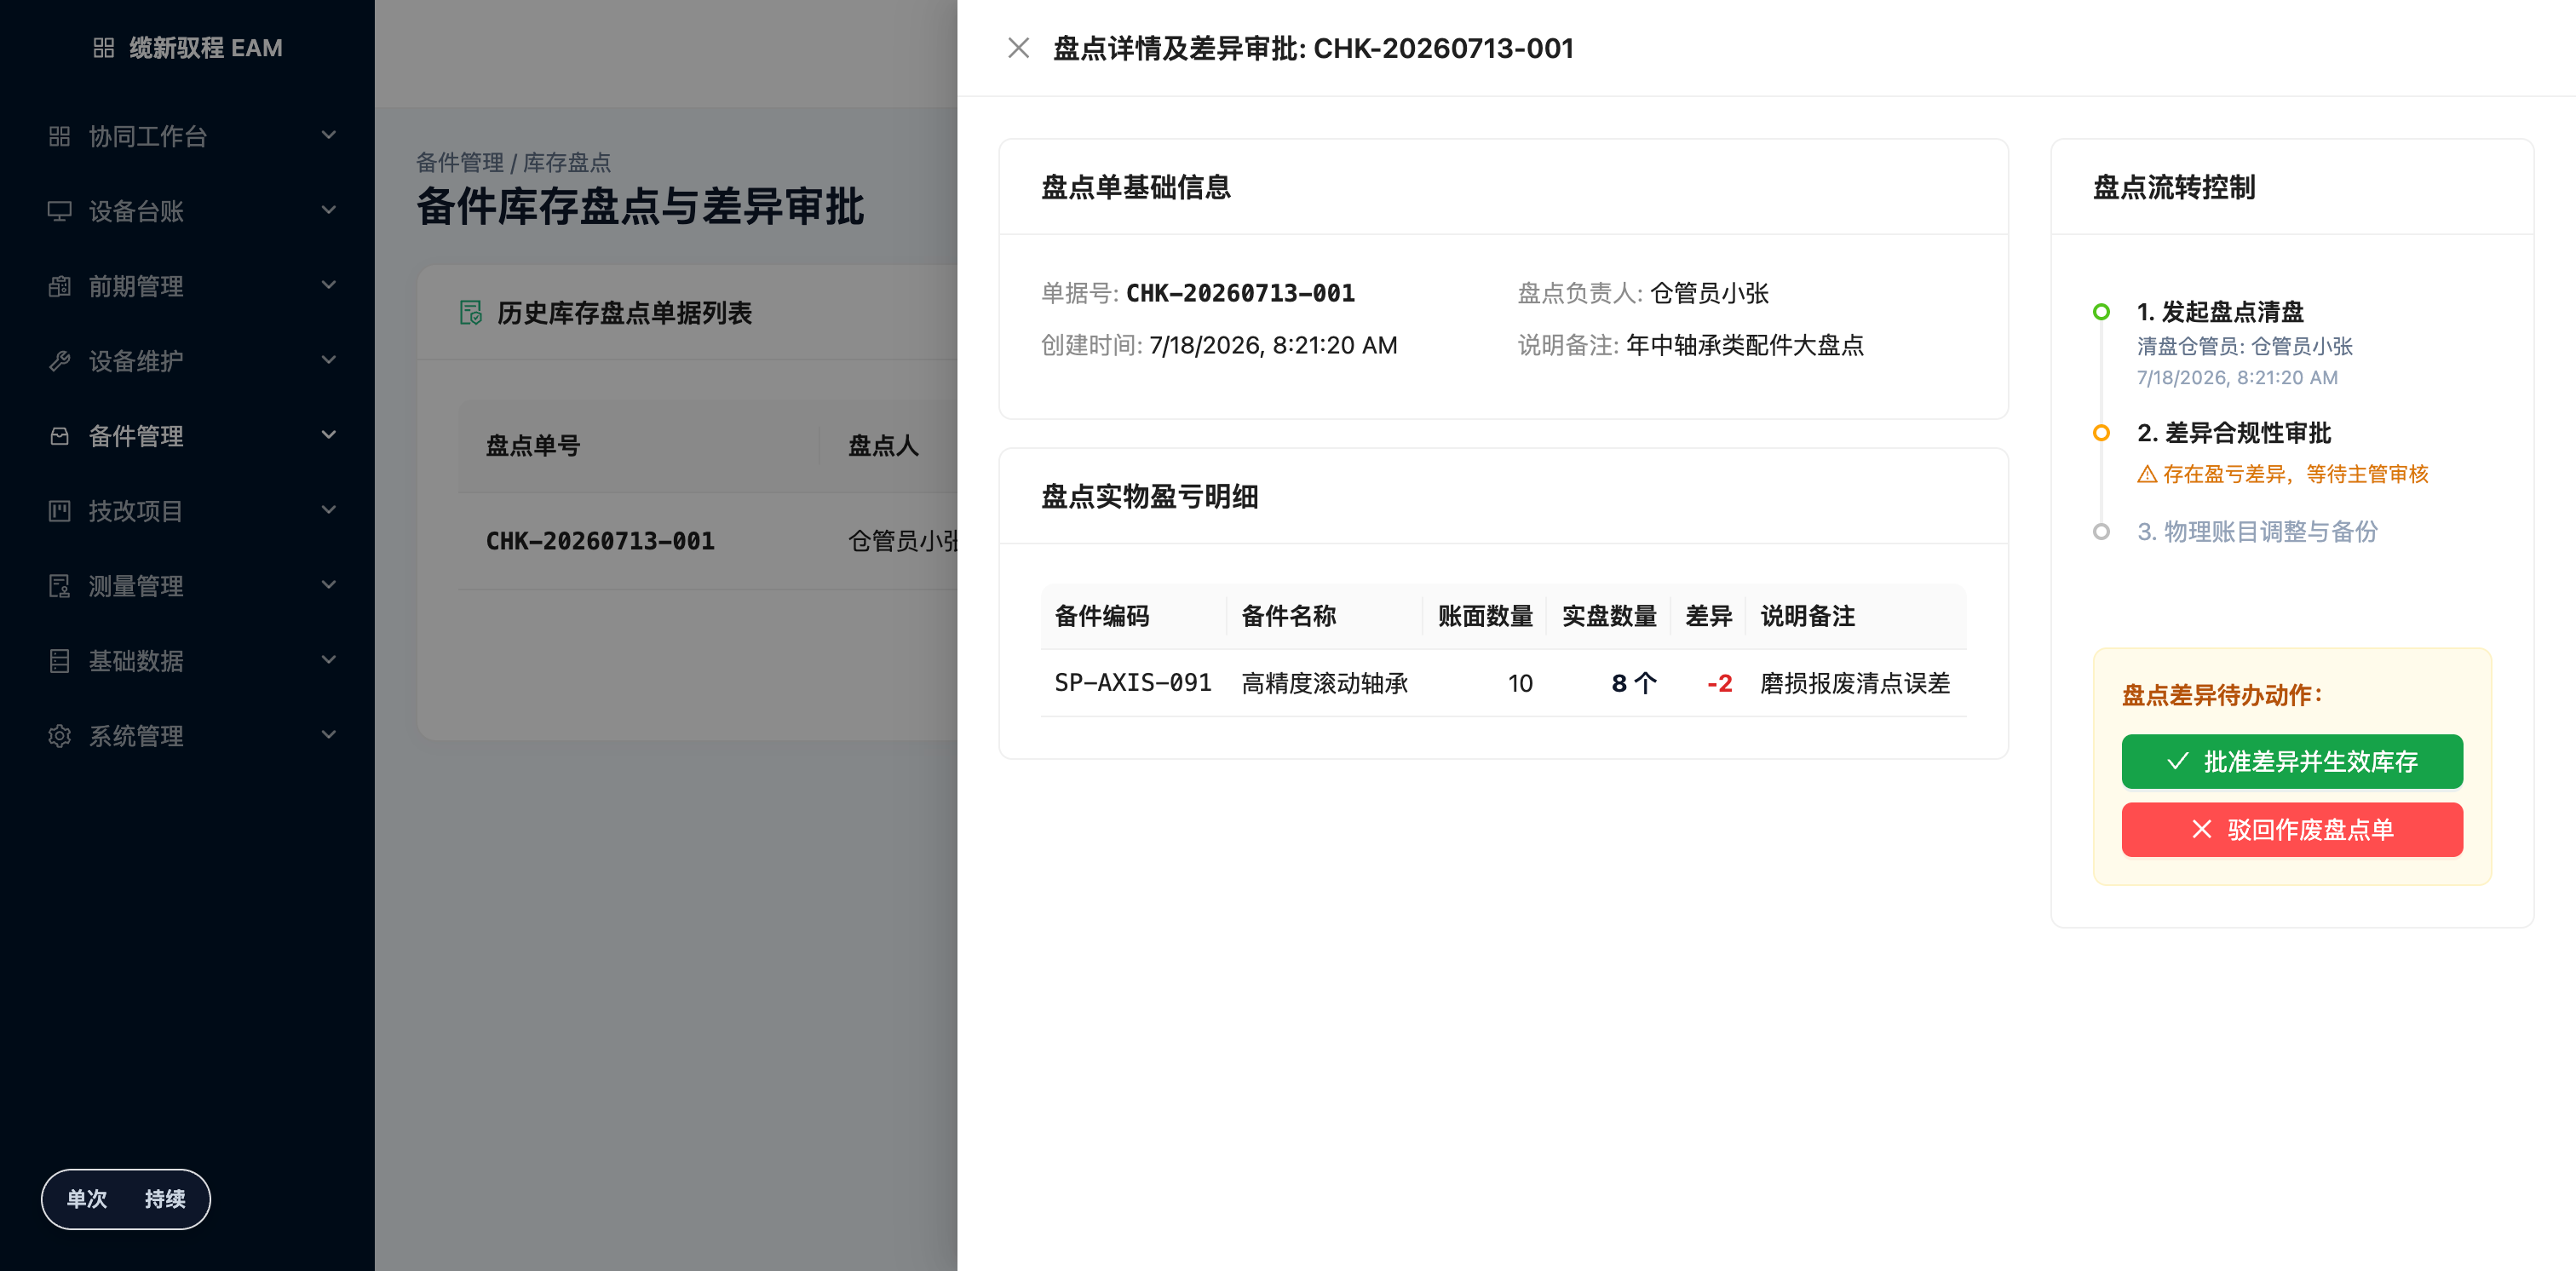Select step 3. 物理账目调整与备份
The height and width of the screenshot is (1271, 2576).
click(2257, 532)
